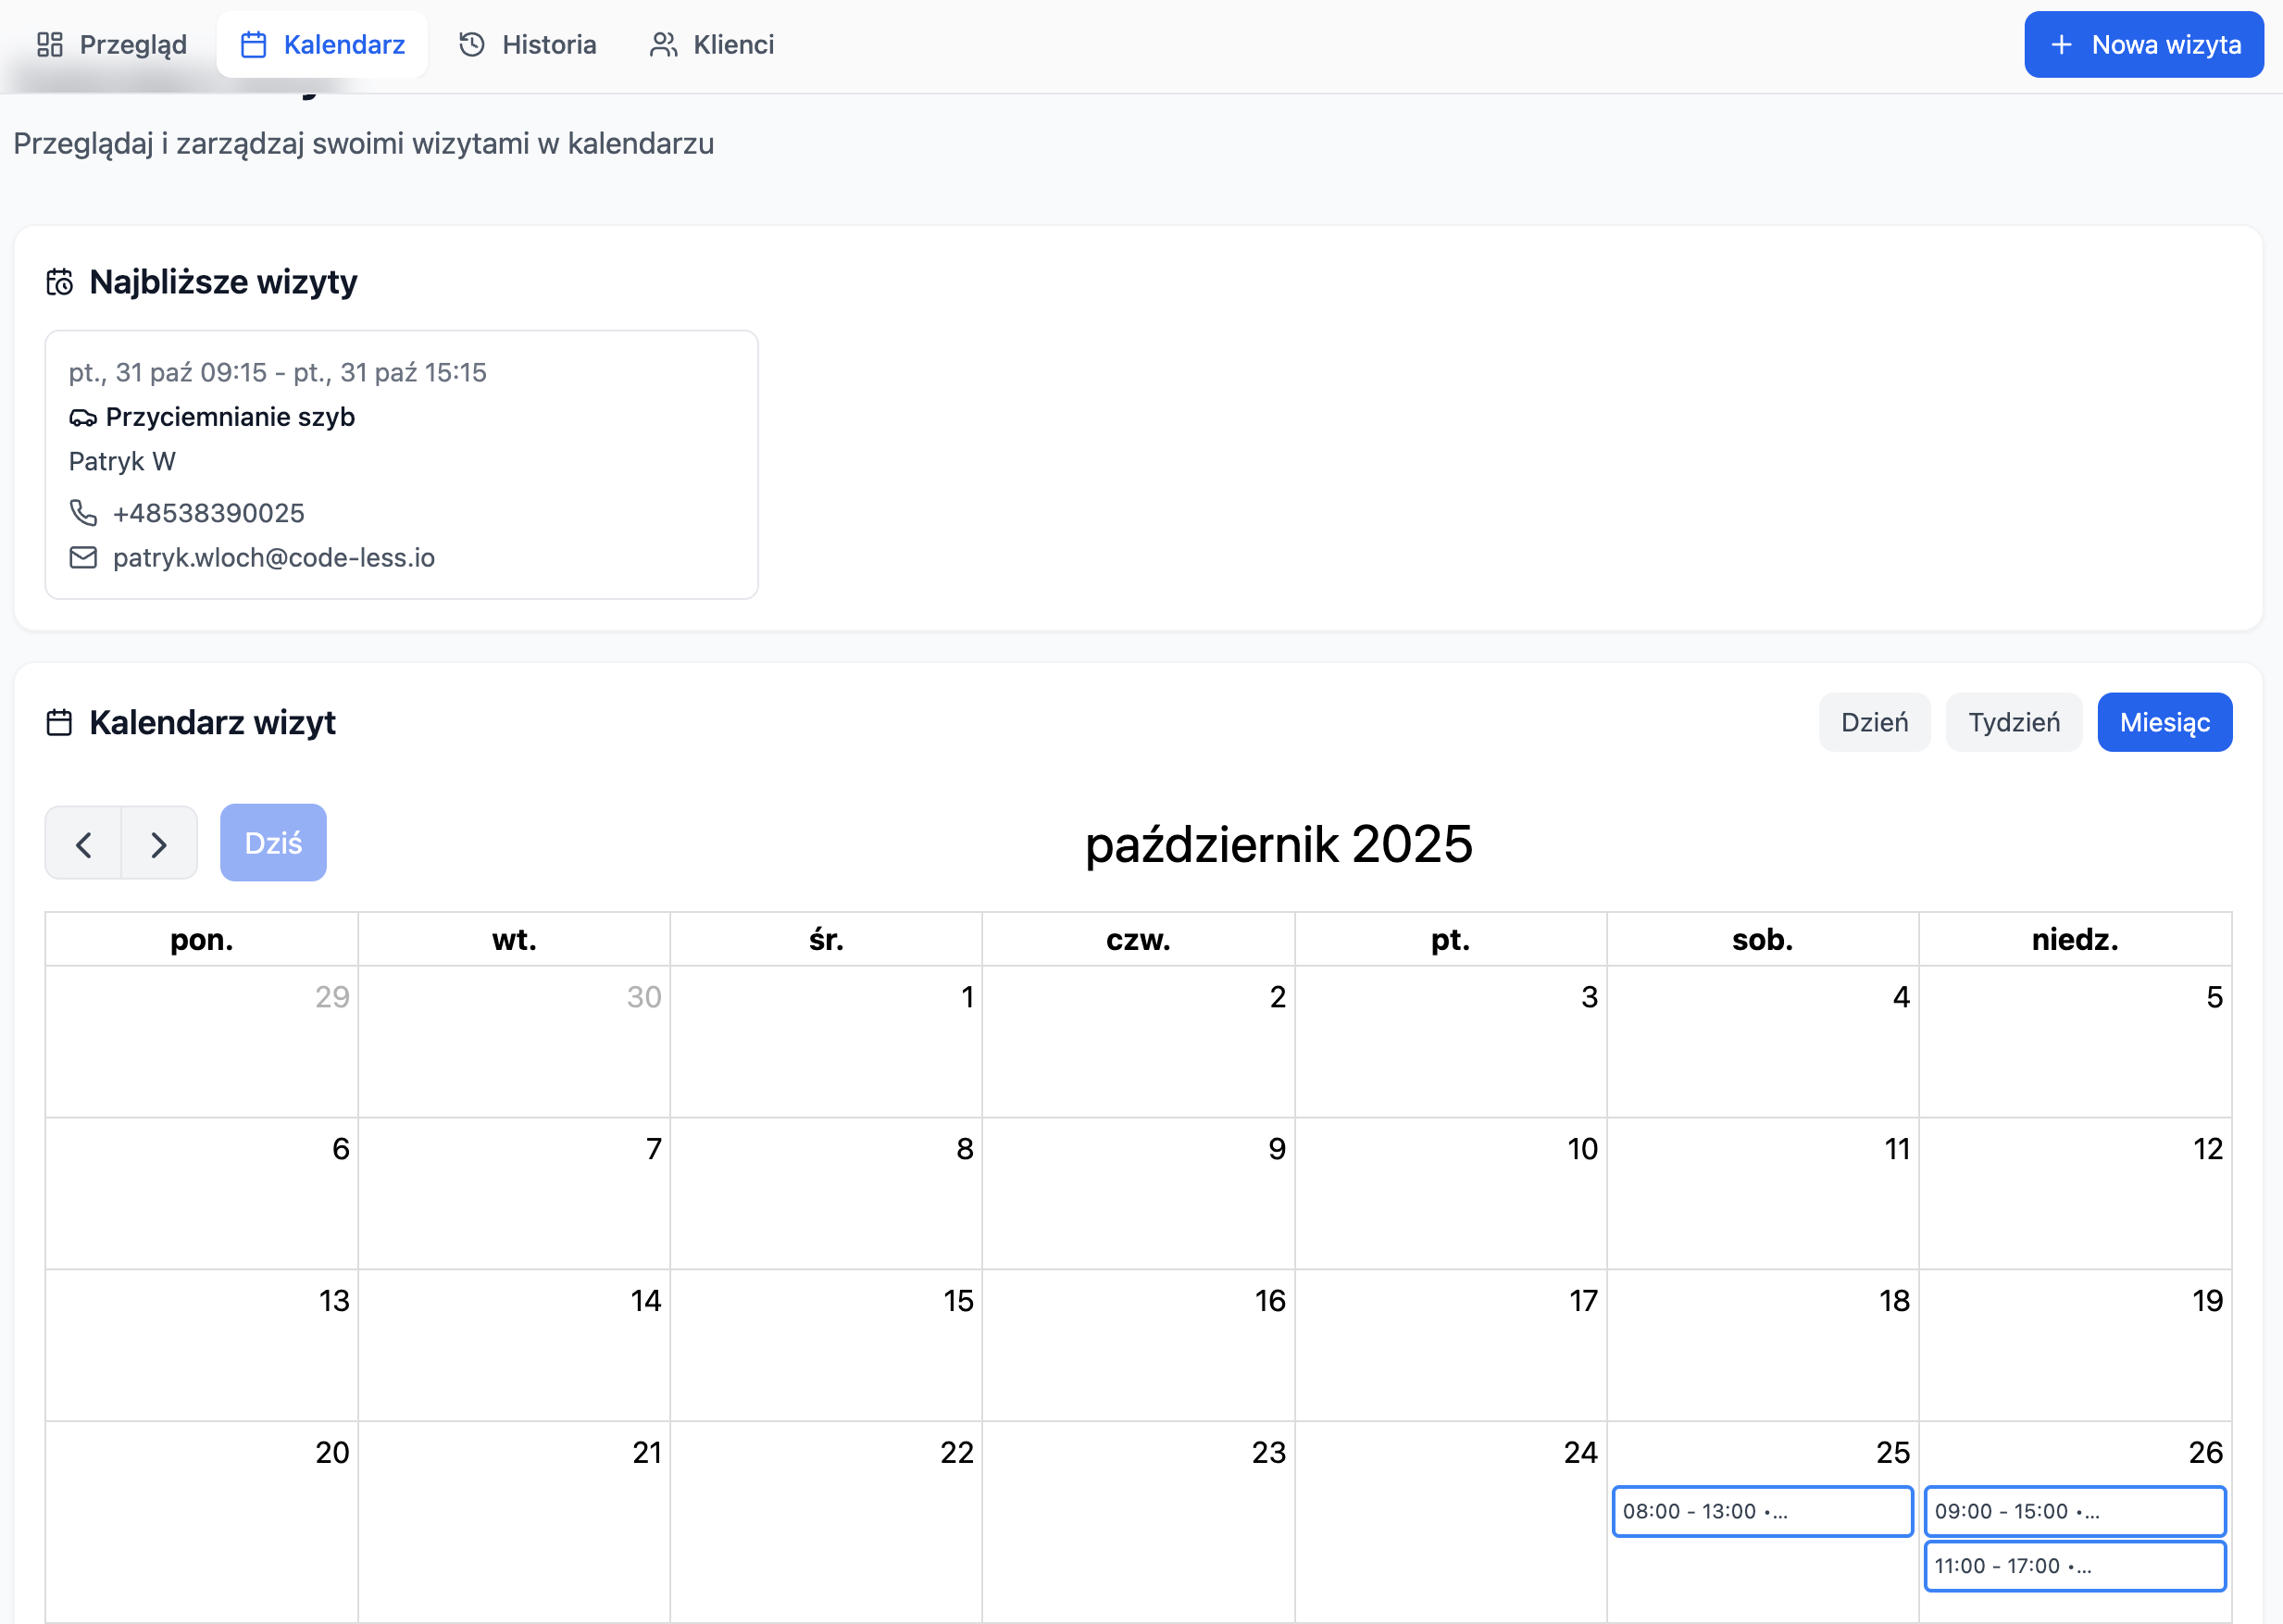The width and height of the screenshot is (2283, 1624).
Task: Open the 11:00 - 17:00 visit on Sunday 26
Action: (2074, 1566)
